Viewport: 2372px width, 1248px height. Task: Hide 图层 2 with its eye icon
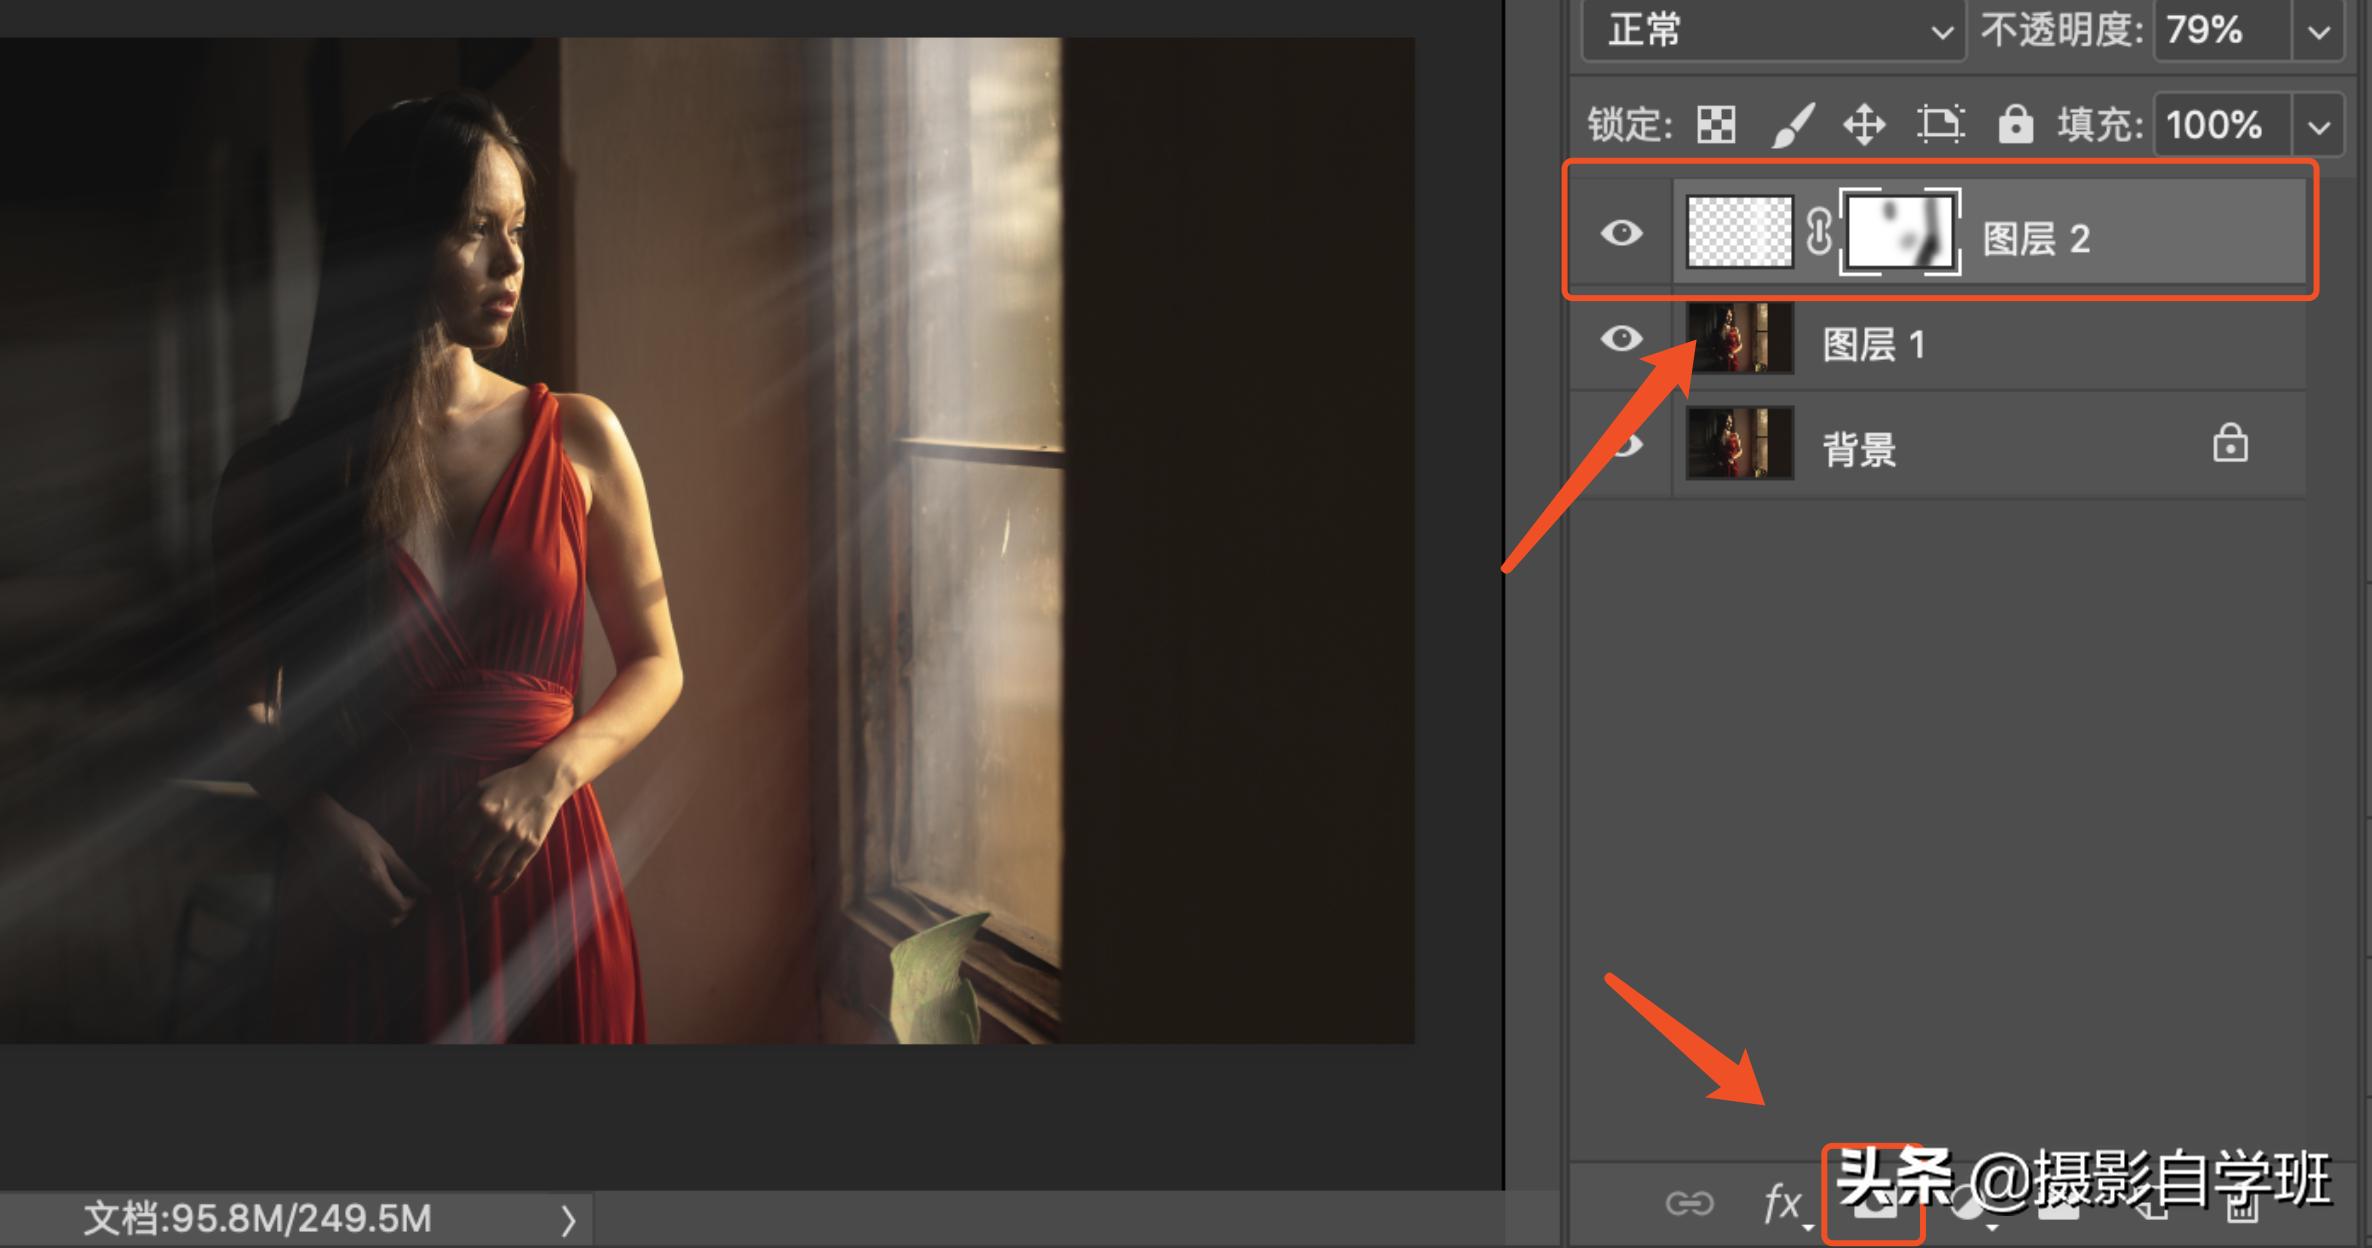click(1621, 233)
